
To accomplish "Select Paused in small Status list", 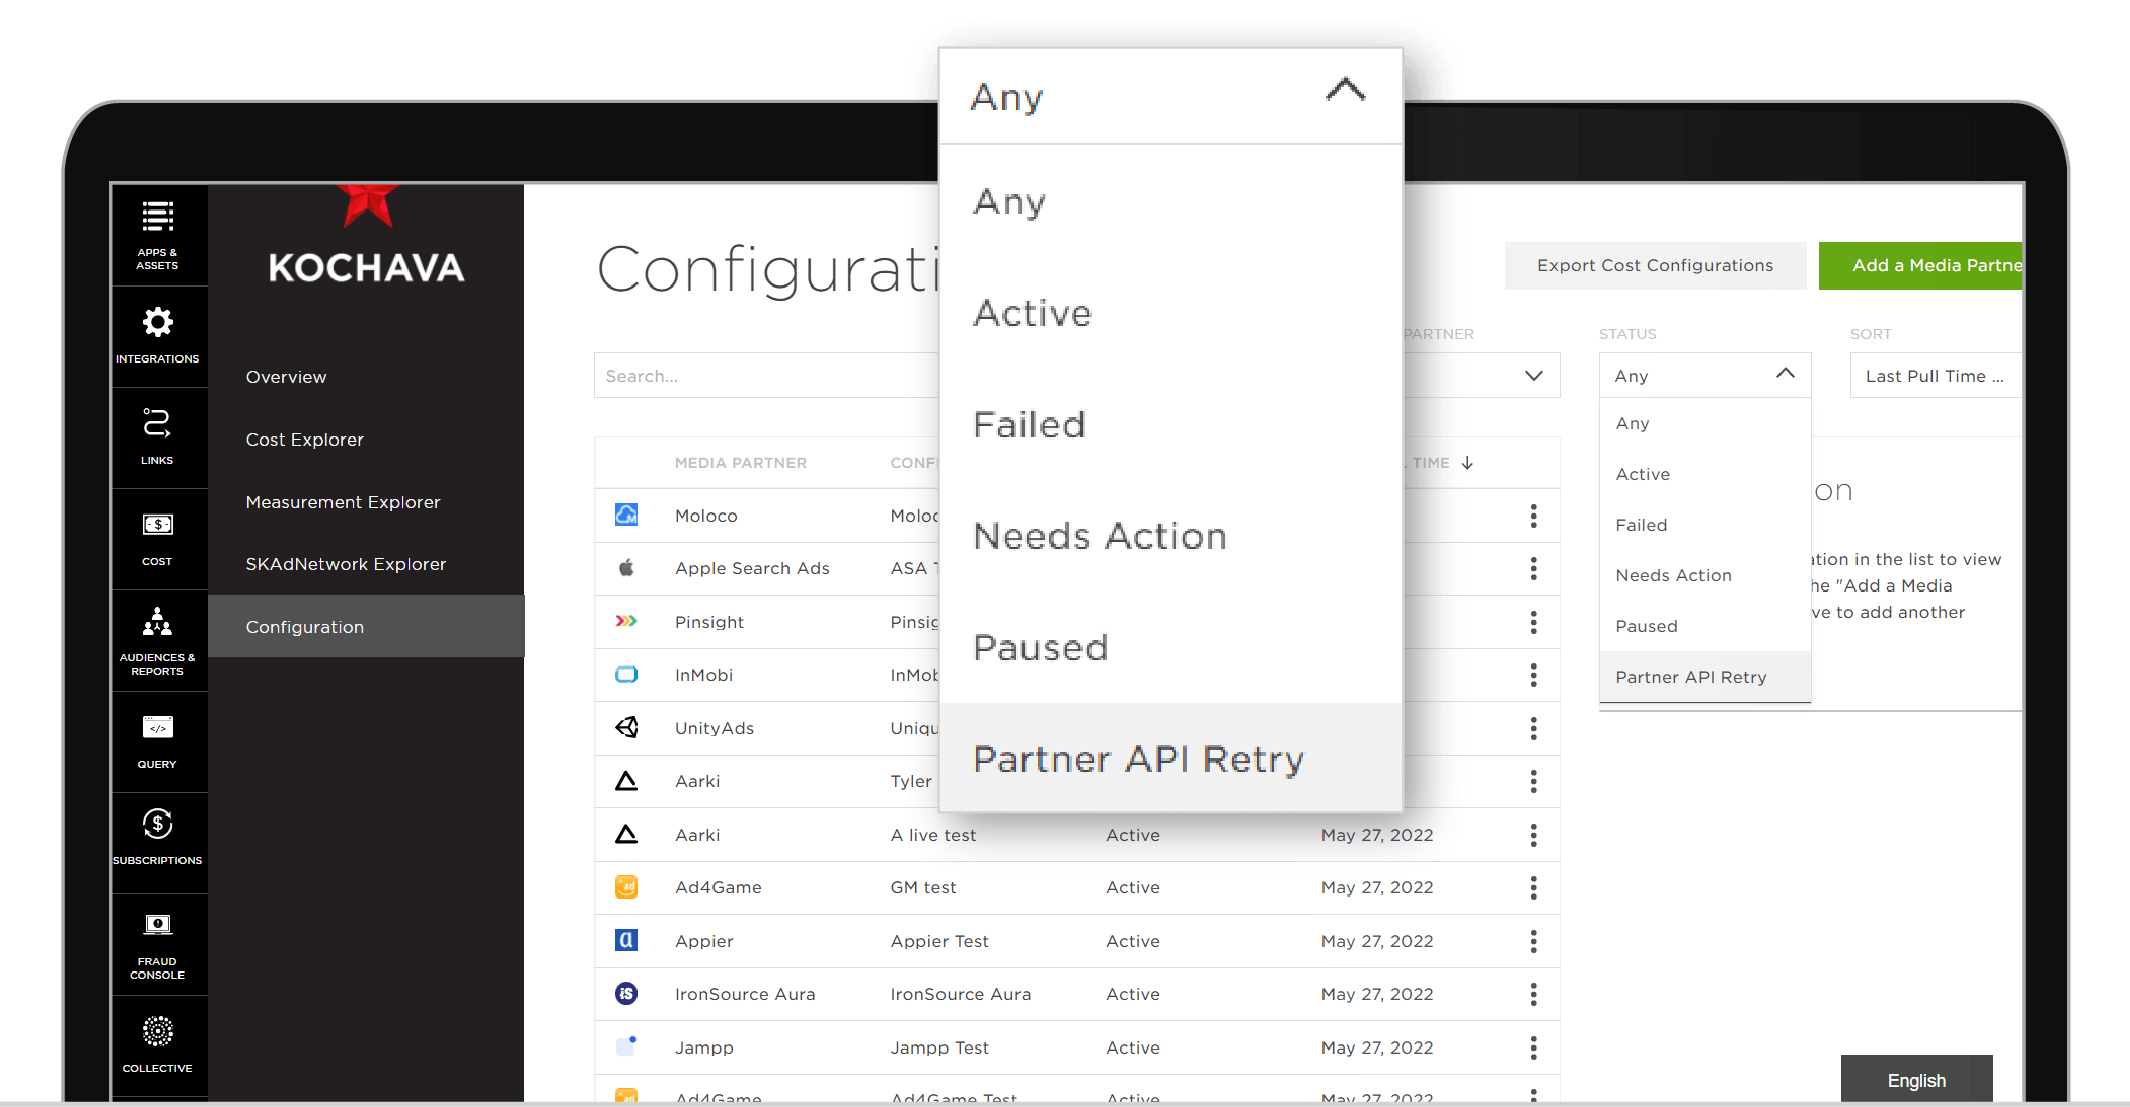I will (x=1705, y=626).
